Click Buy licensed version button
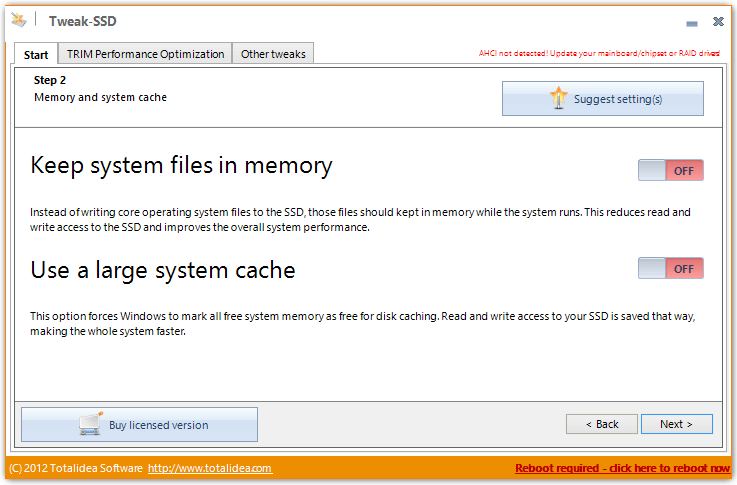 (x=140, y=424)
